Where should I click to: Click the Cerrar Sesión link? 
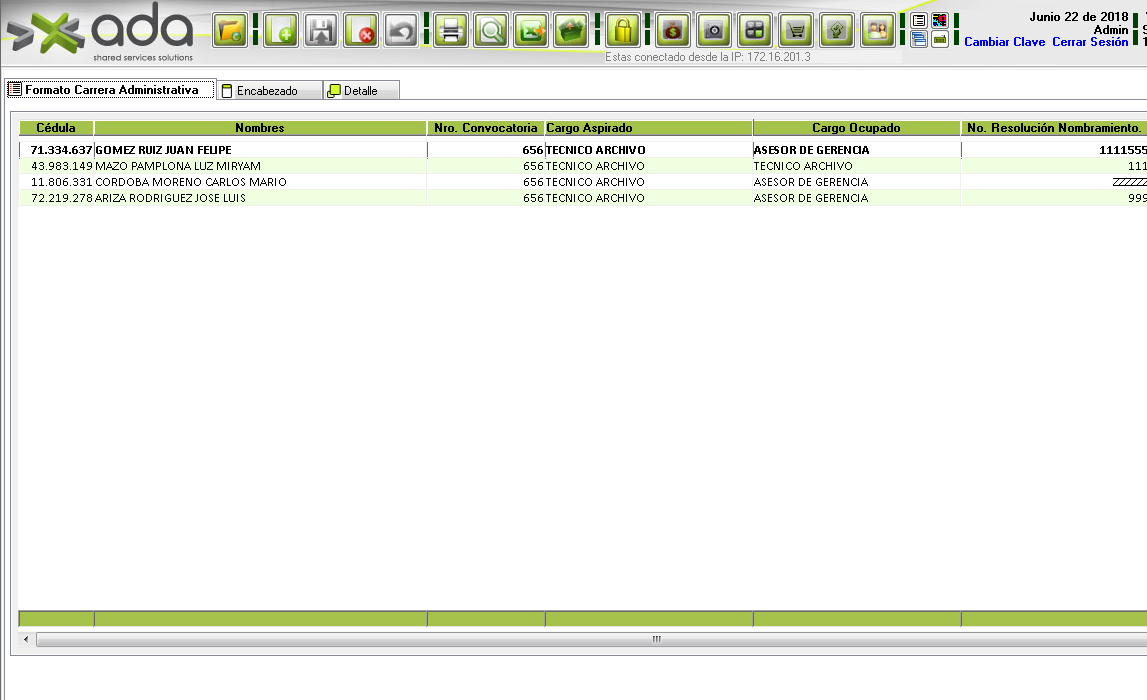click(1089, 42)
